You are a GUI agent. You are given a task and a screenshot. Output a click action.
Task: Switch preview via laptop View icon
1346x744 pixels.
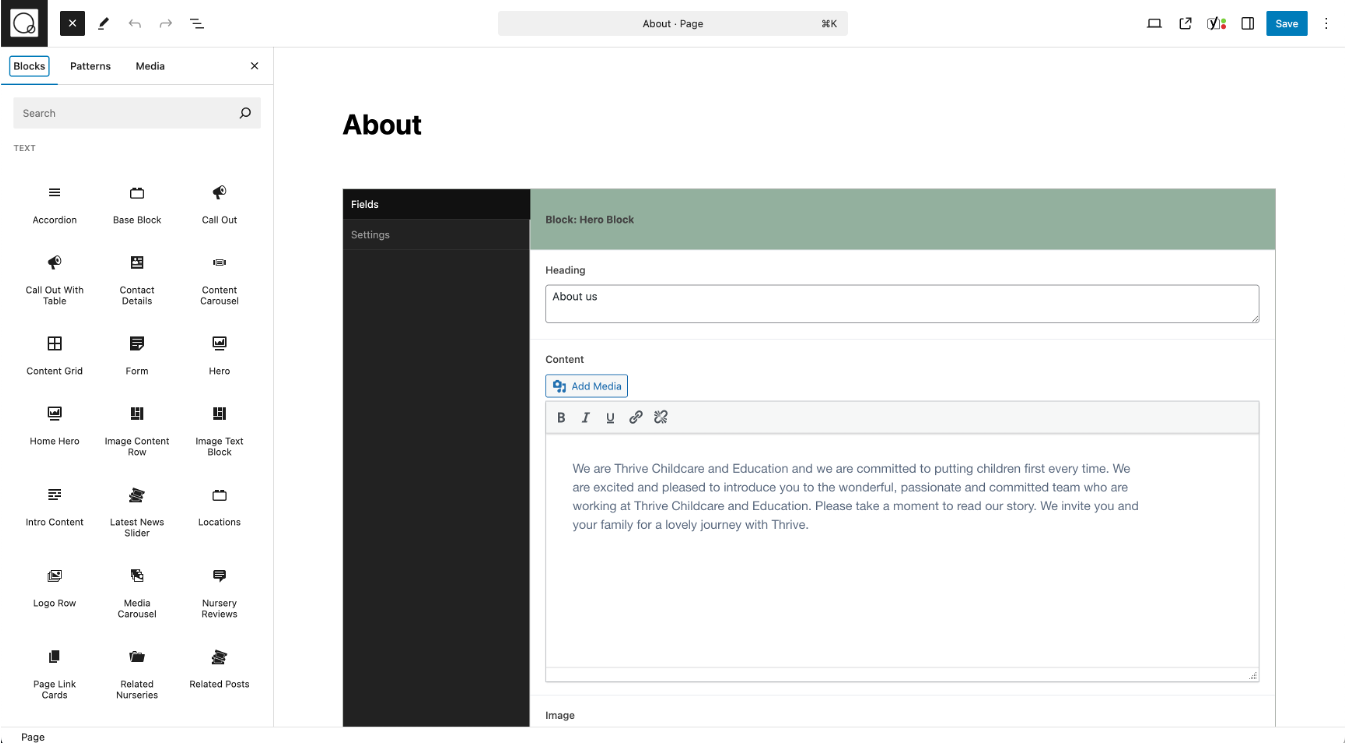[1154, 23]
